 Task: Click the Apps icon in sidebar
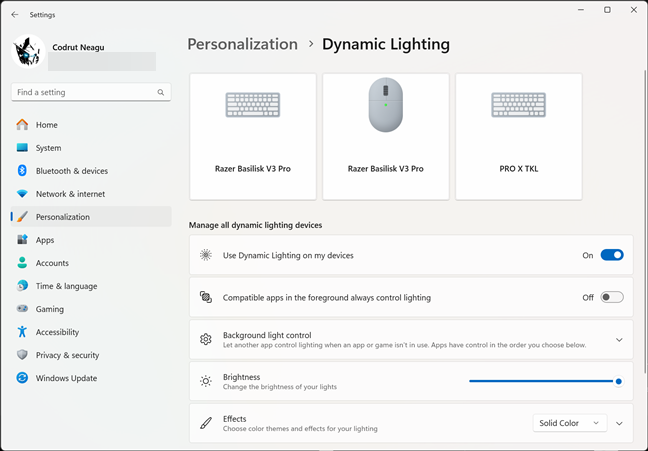[x=22, y=240]
